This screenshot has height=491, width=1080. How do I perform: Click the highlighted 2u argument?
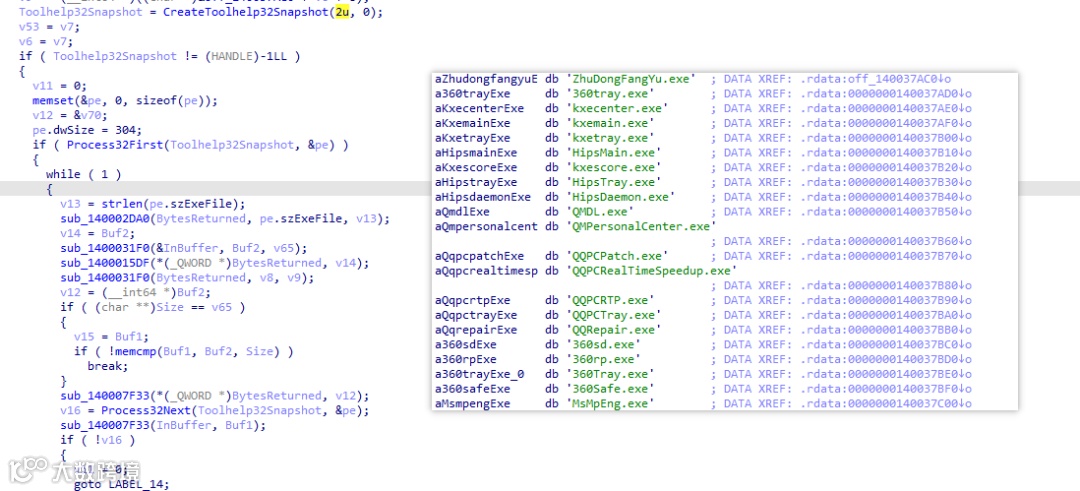pos(342,12)
